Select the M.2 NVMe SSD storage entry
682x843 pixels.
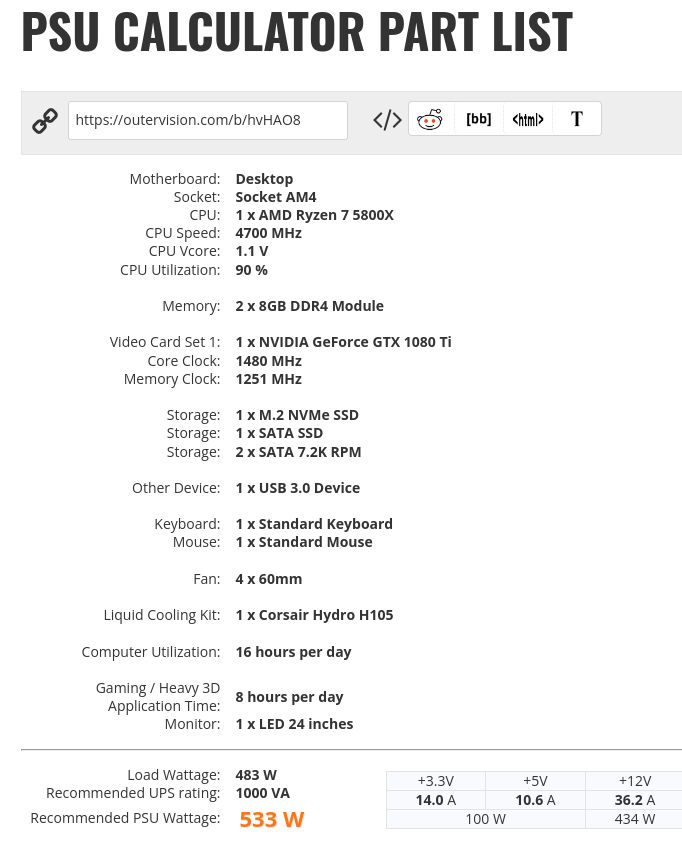297,415
